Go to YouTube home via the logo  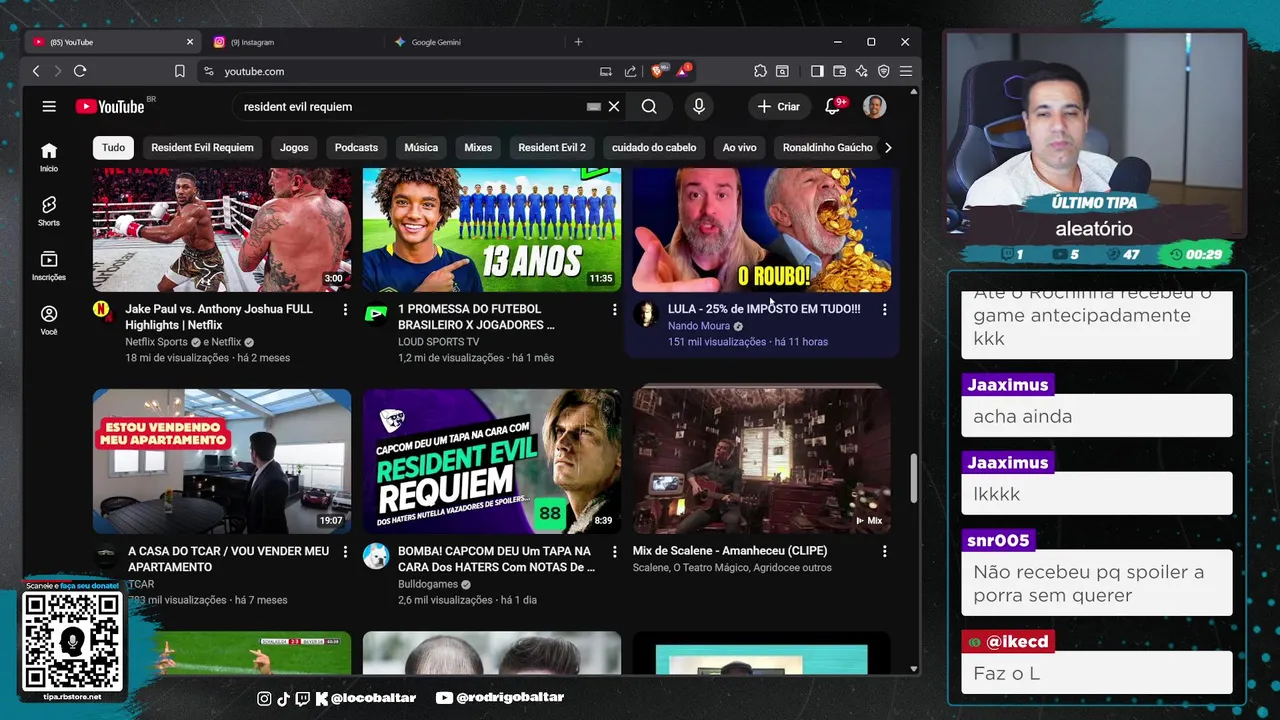coord(110,106)
